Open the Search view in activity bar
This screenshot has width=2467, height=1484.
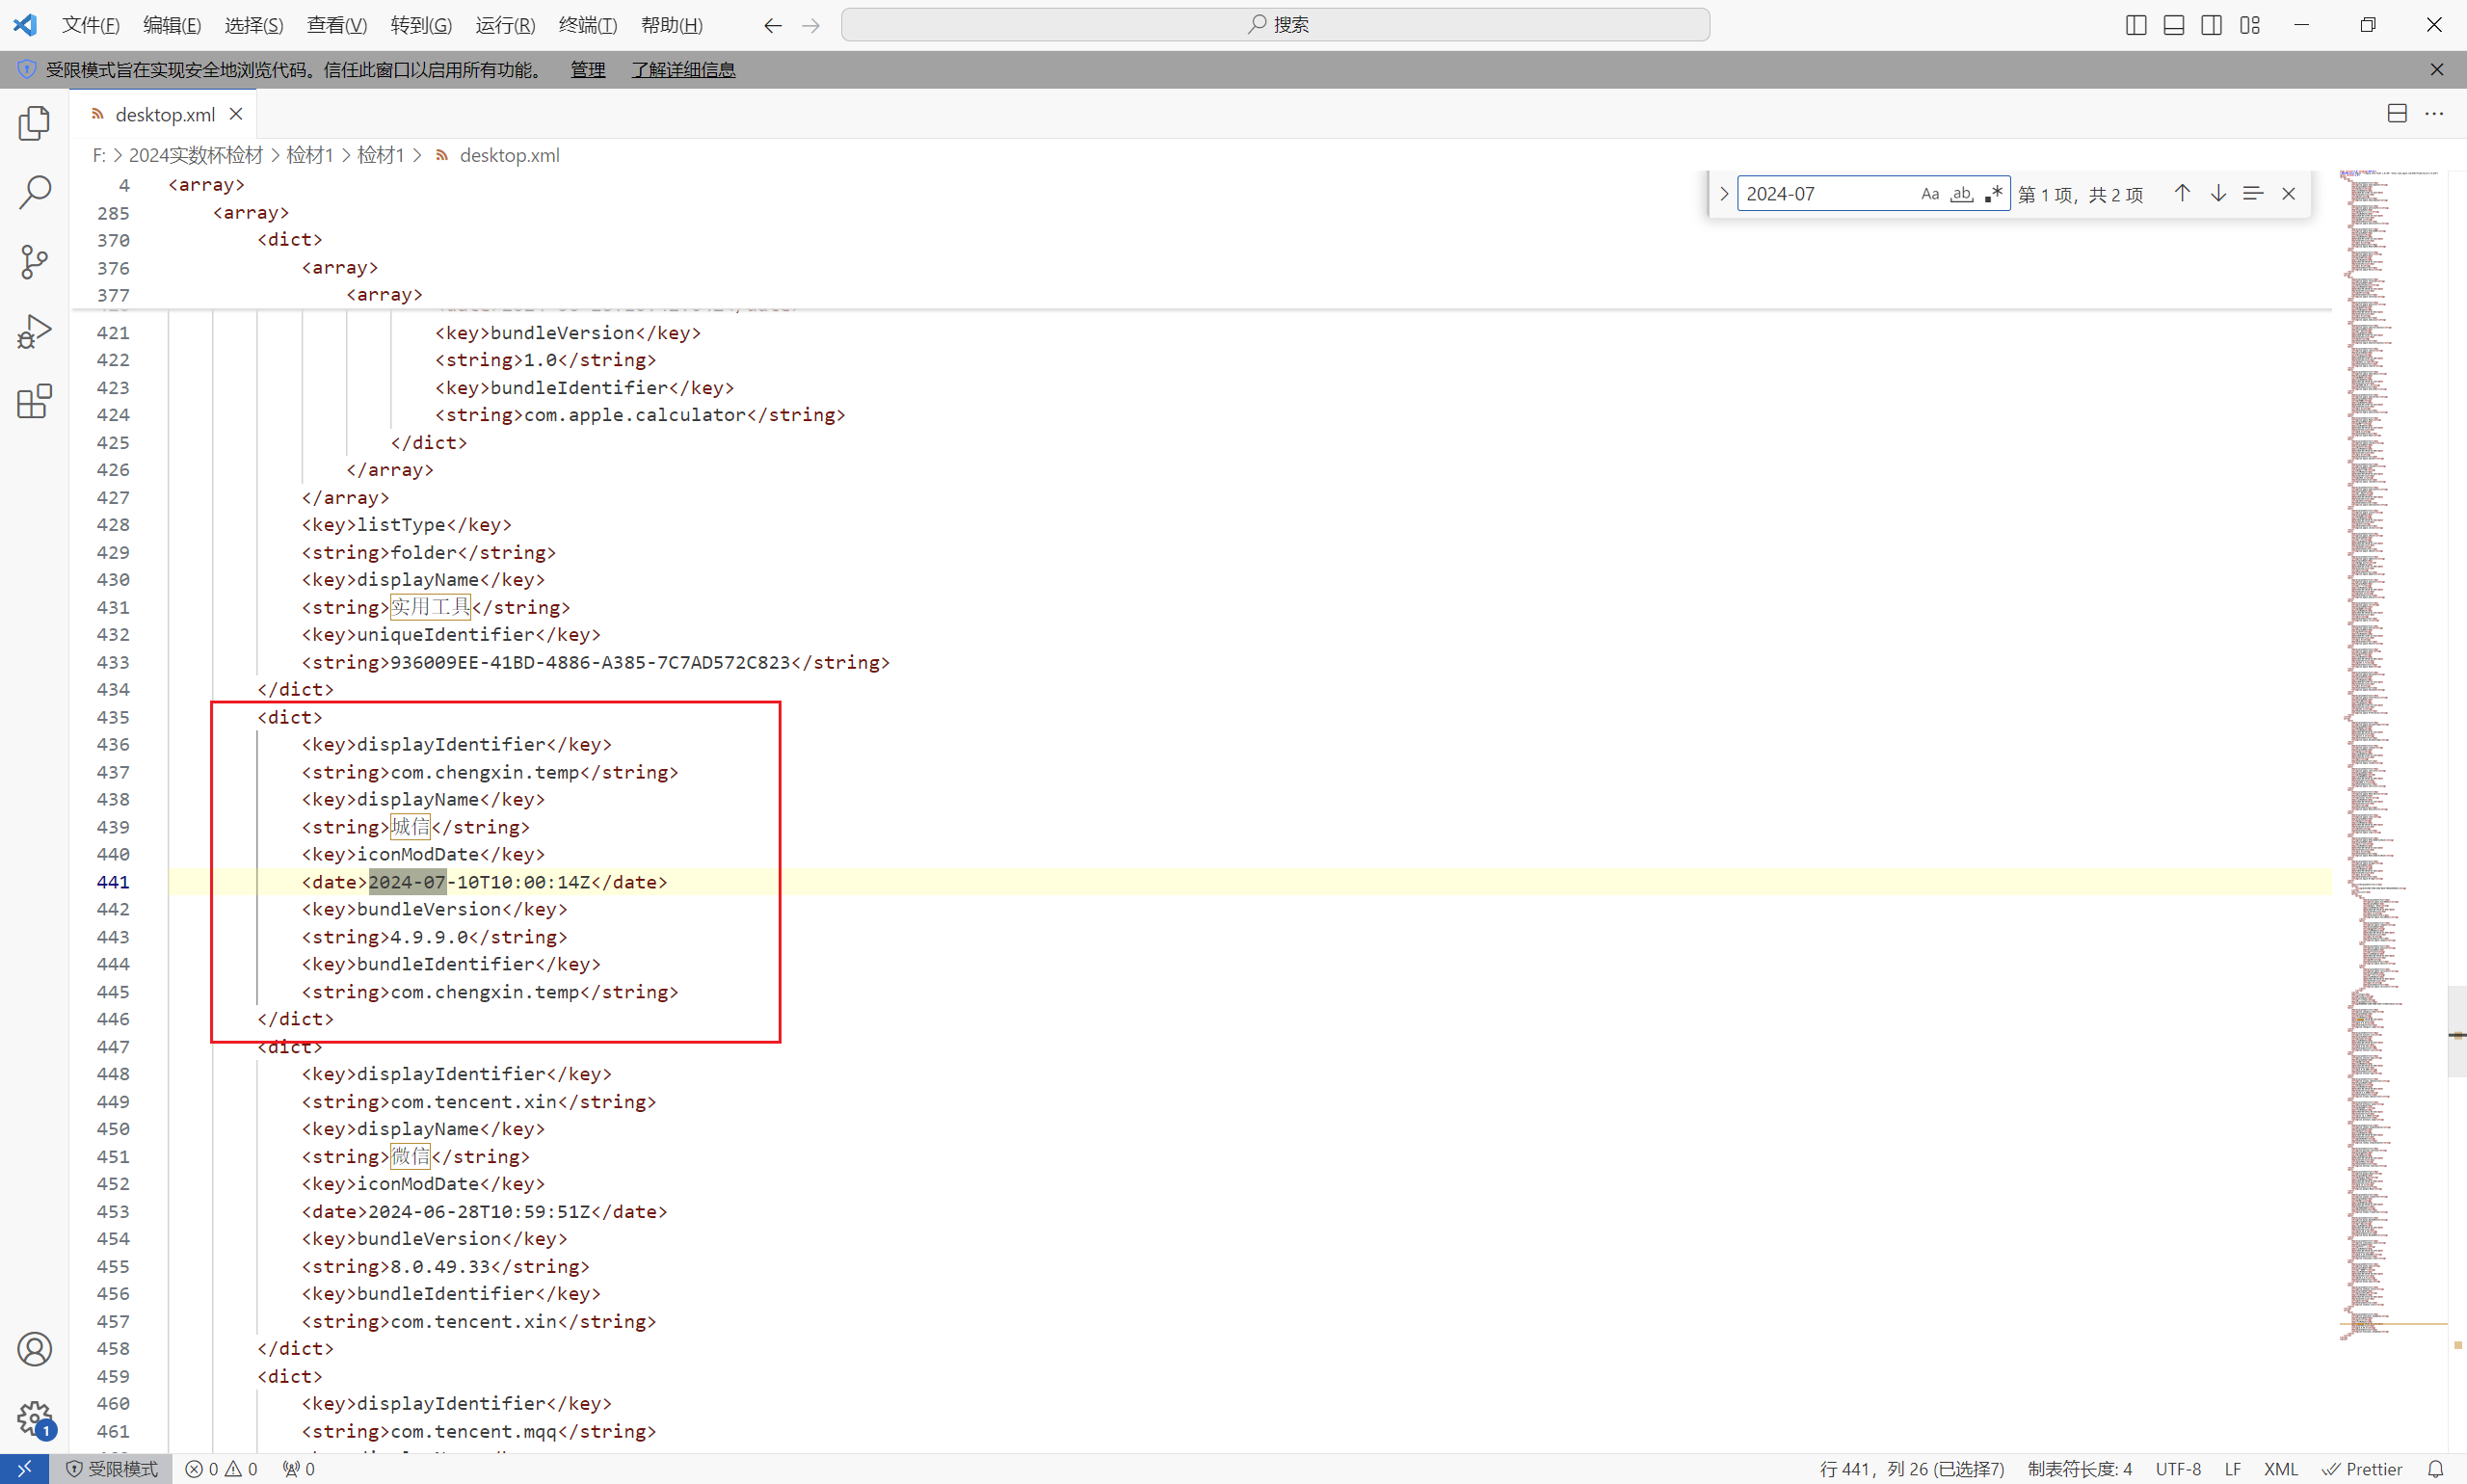tap(34, 193)
